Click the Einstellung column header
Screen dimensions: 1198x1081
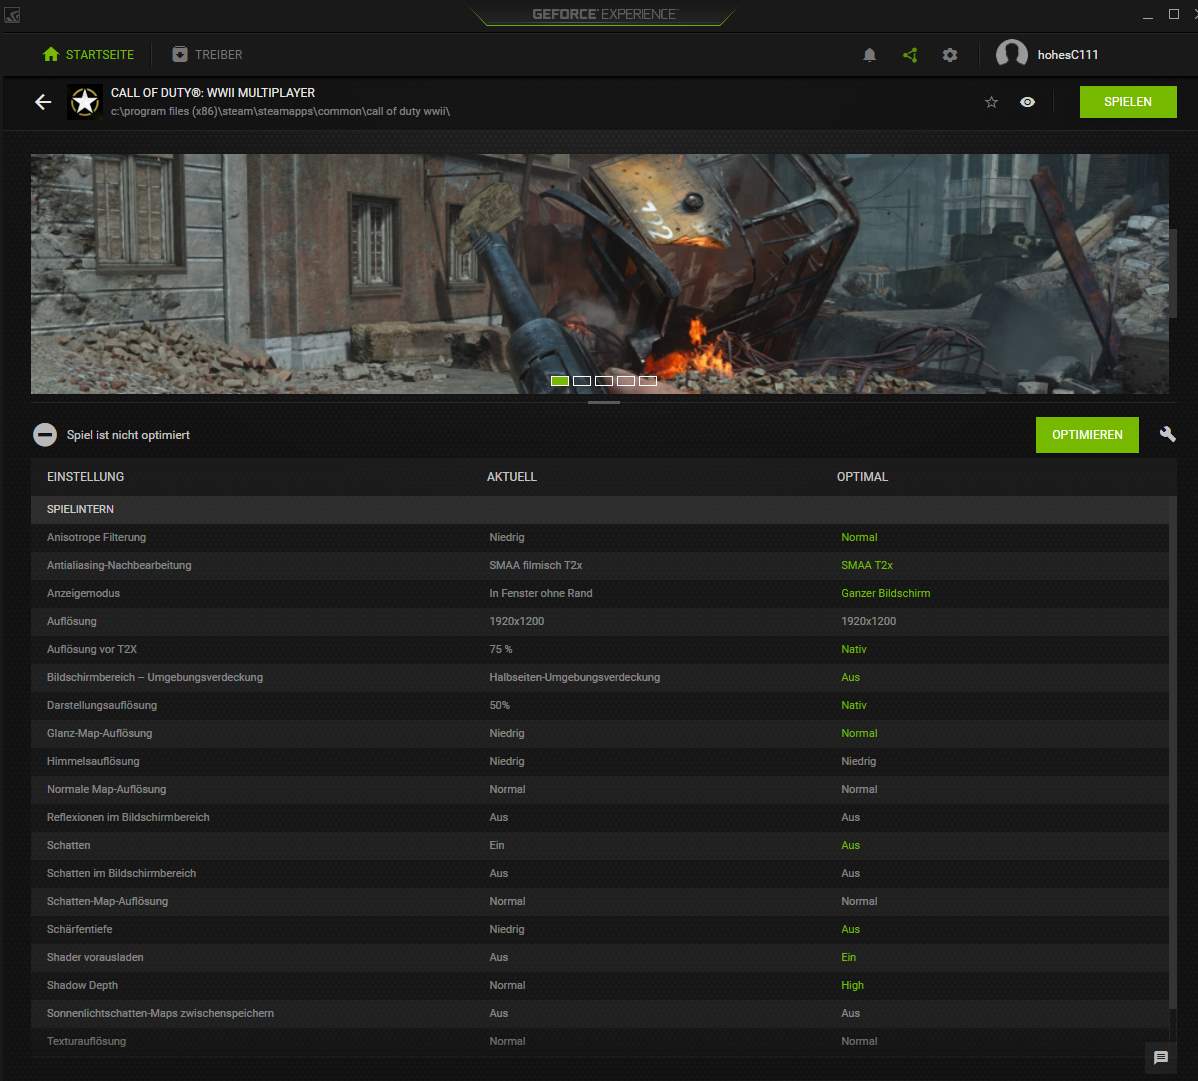tap(86, 477)
